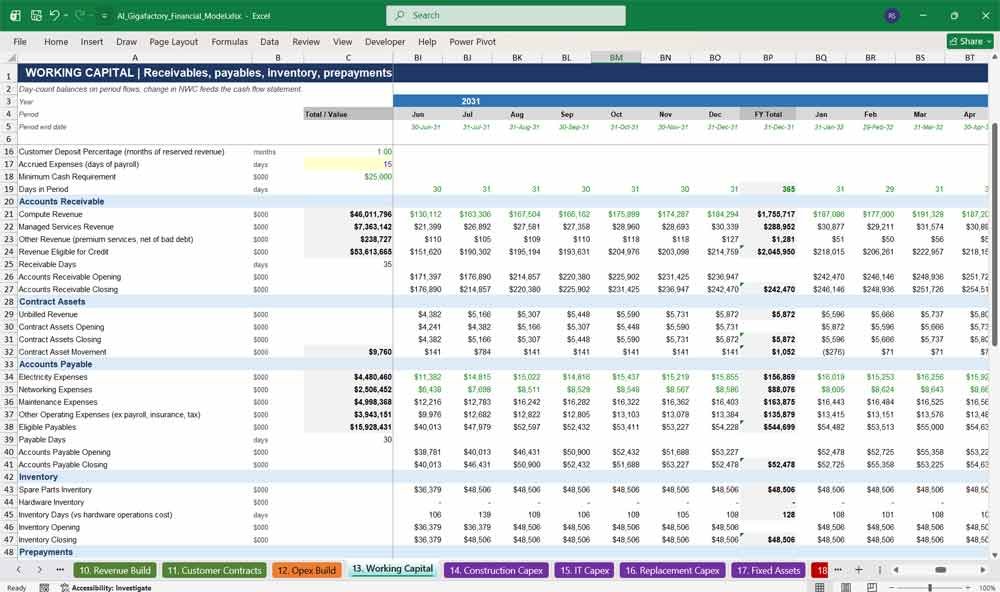This screenshot has width=1000, height=592.
Task: Select the 'Payable Days' value 30
Action: (x=348, y=440)
